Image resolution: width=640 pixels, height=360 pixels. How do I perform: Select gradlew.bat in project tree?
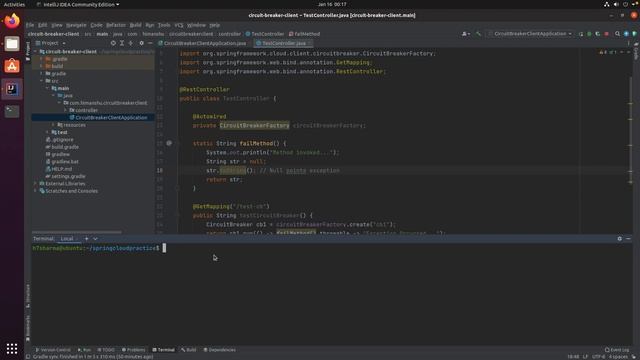(62, 162)
